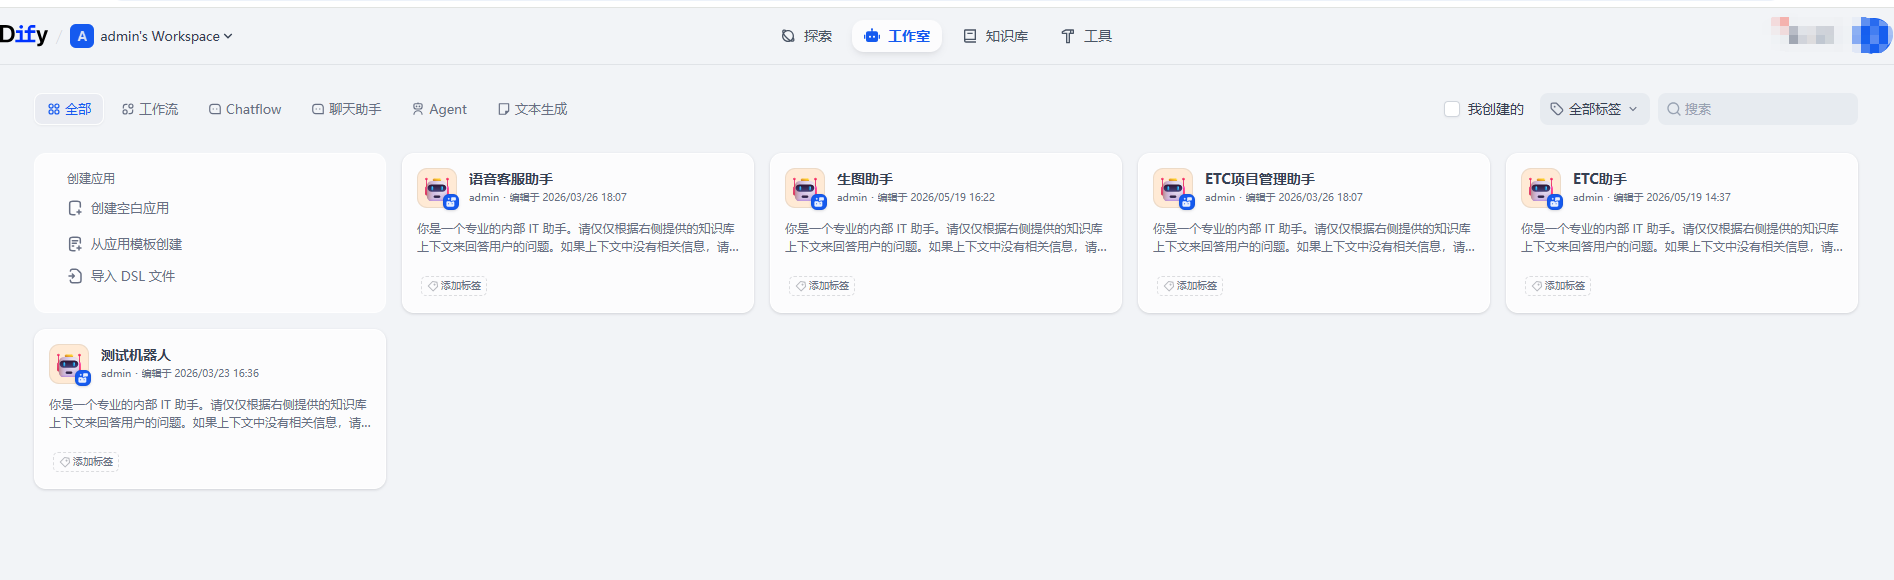
Task: Click the search magnifier icon
Action: click(1673, 109)
